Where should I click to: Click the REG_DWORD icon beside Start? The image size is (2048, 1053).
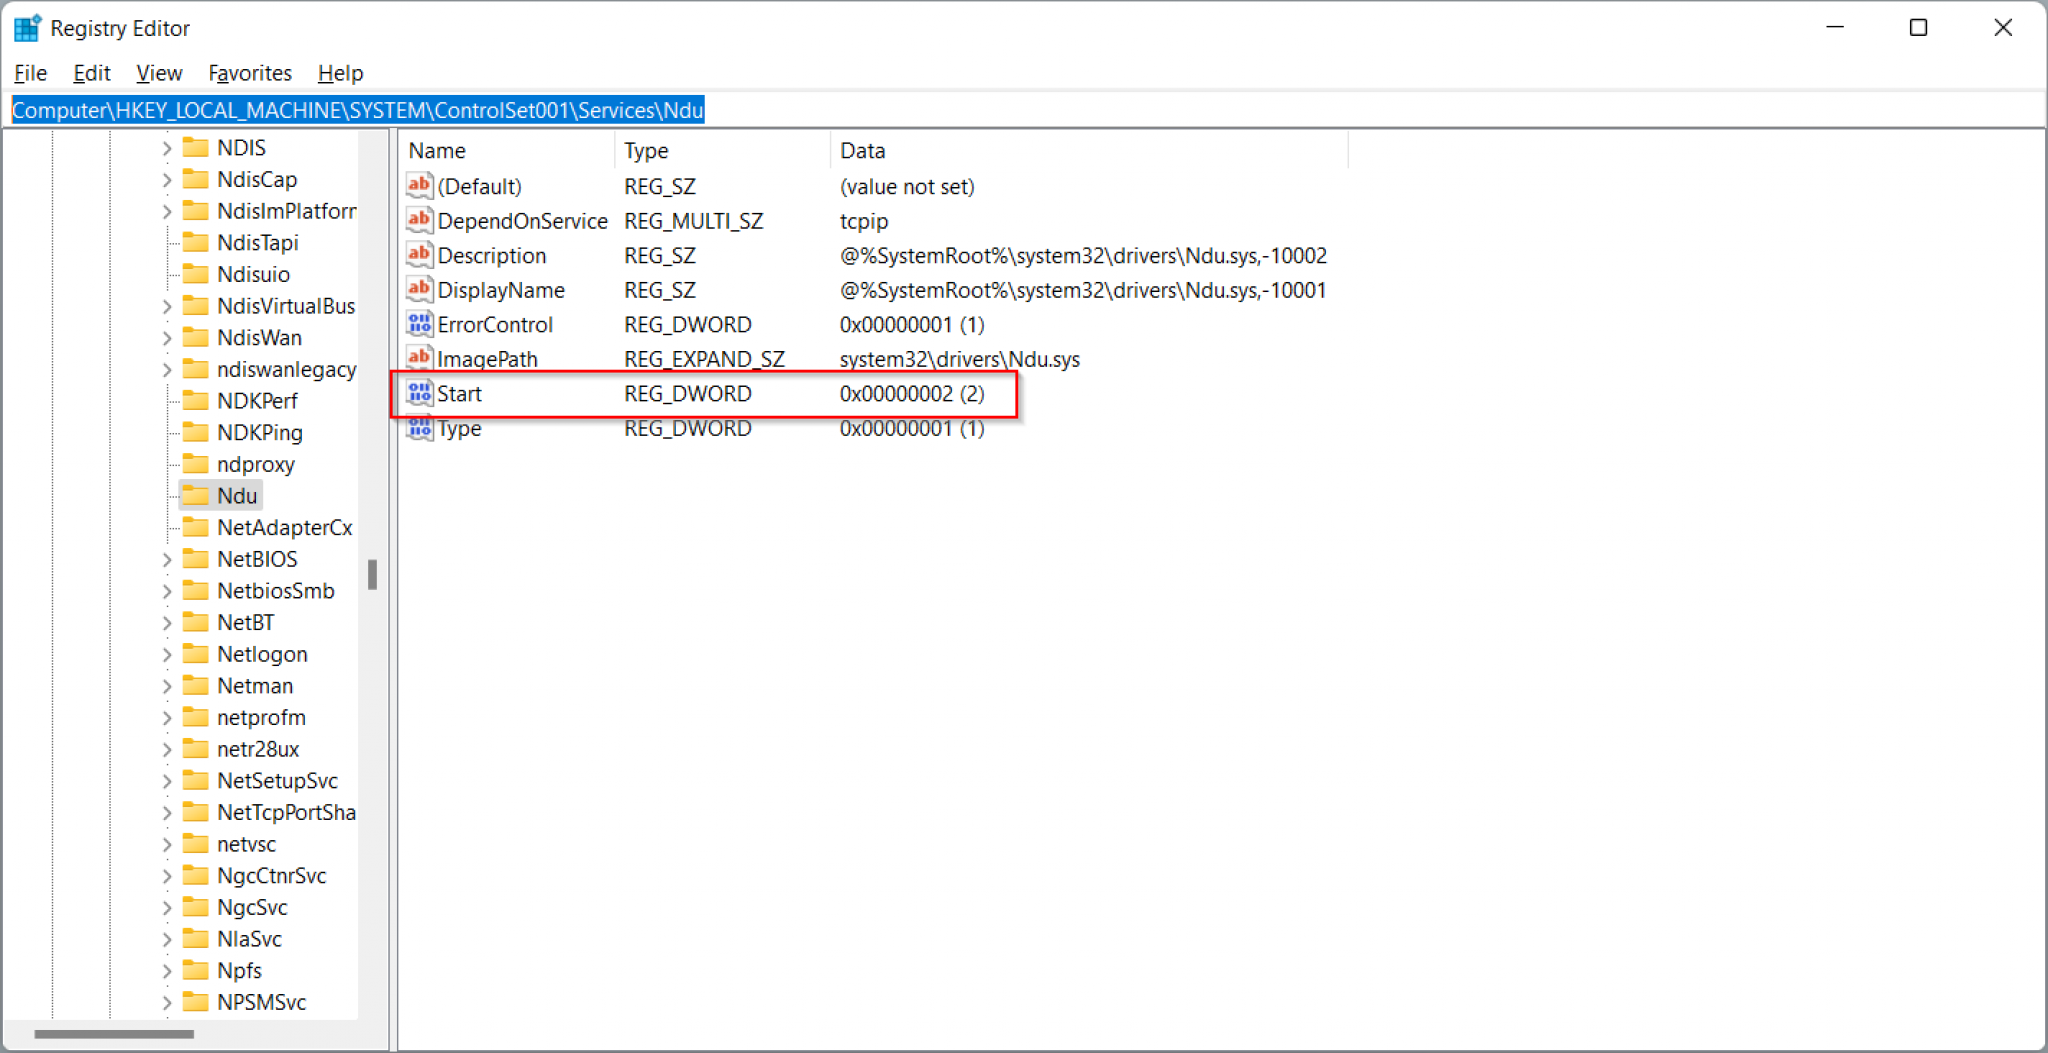[x=419, y=393]
